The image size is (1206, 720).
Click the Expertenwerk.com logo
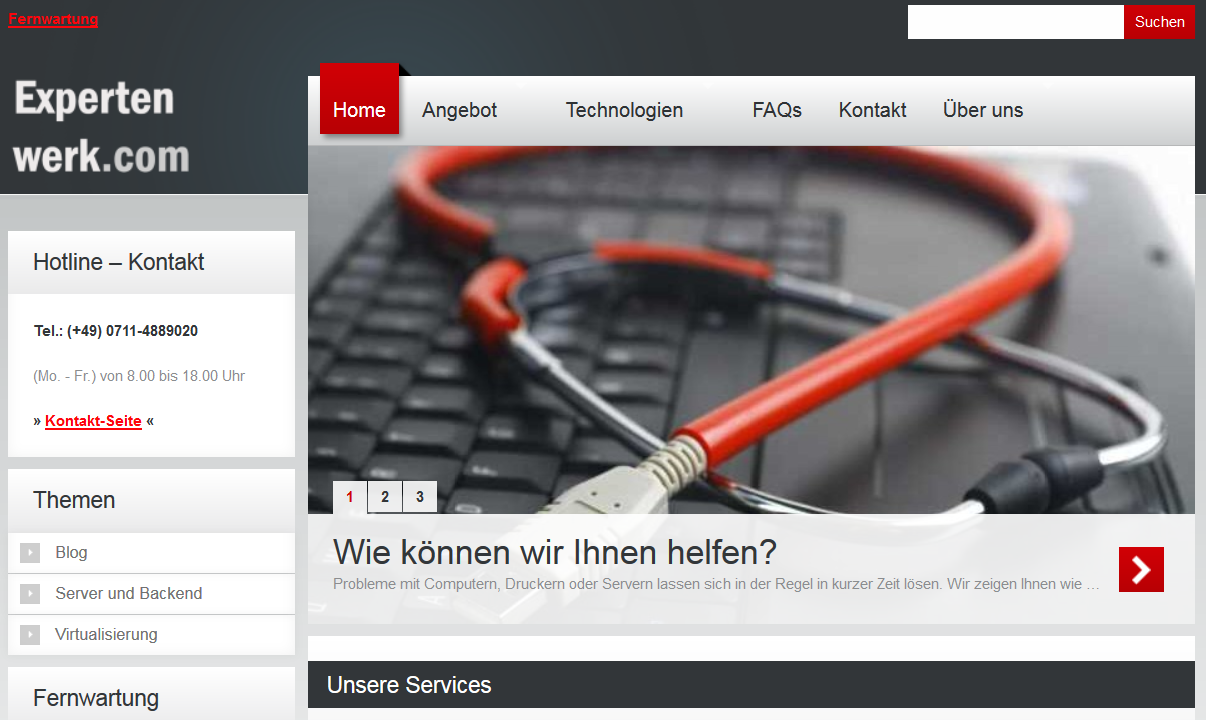click(101, 127)
